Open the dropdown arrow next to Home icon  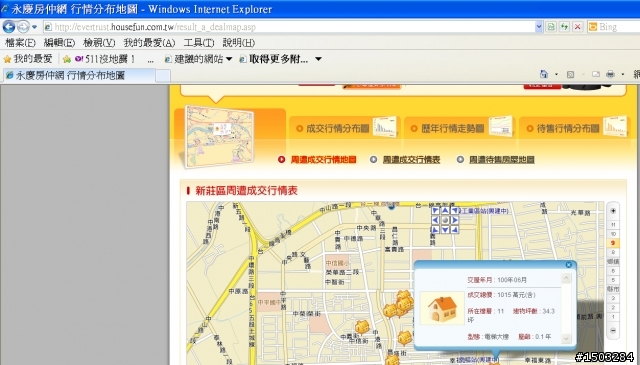[x=556, y=75]
